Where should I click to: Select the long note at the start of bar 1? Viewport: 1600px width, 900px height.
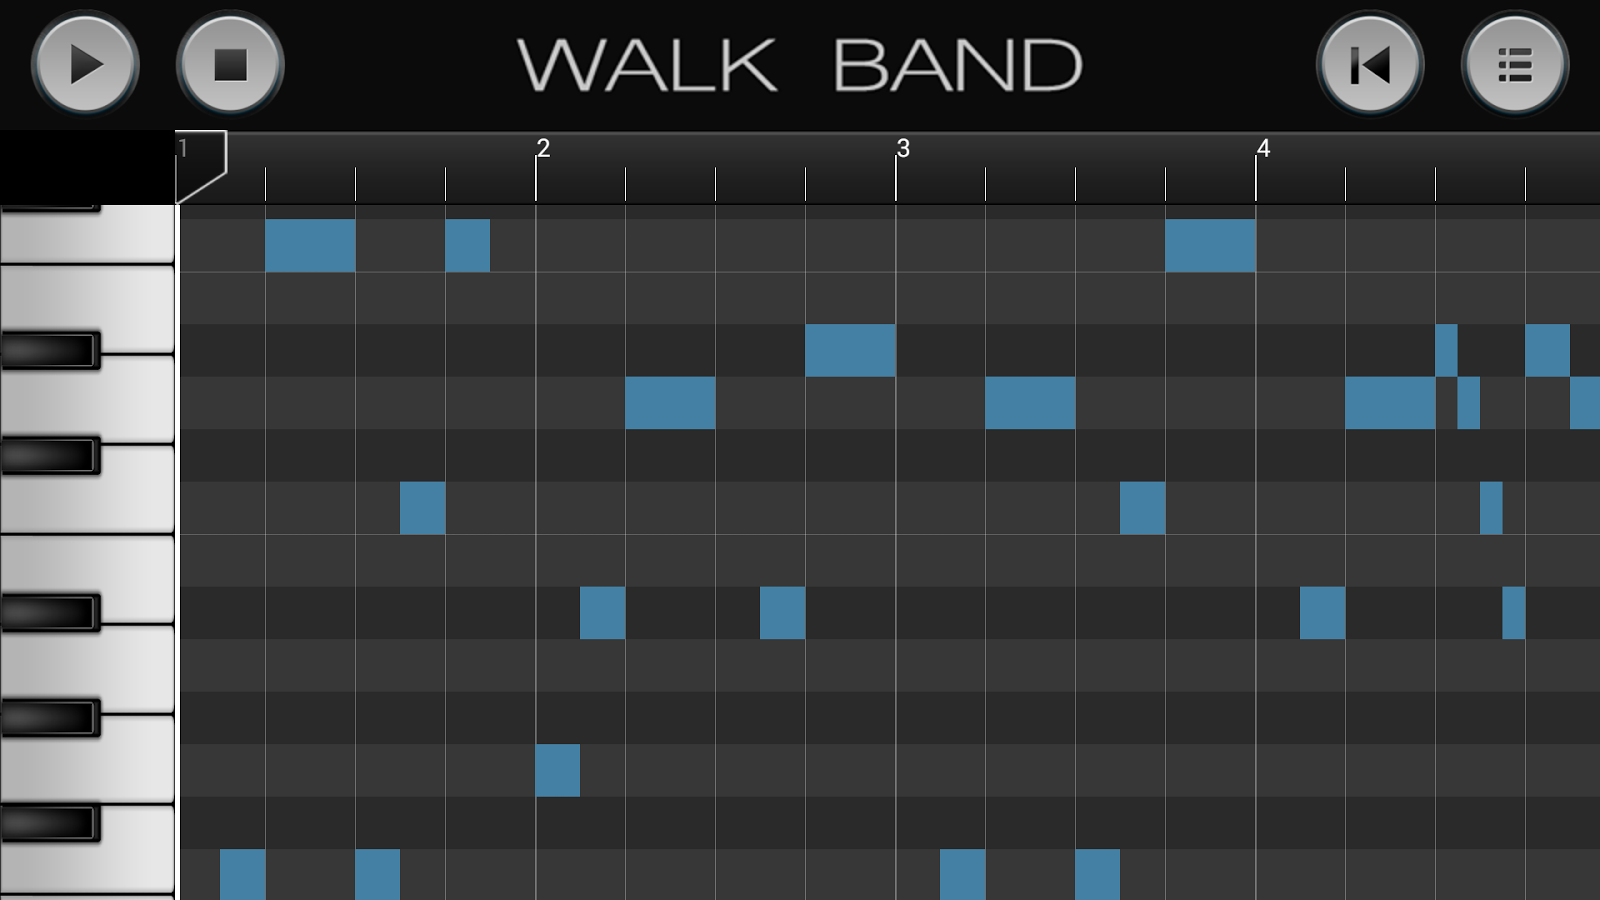click(x=312, y=245)
